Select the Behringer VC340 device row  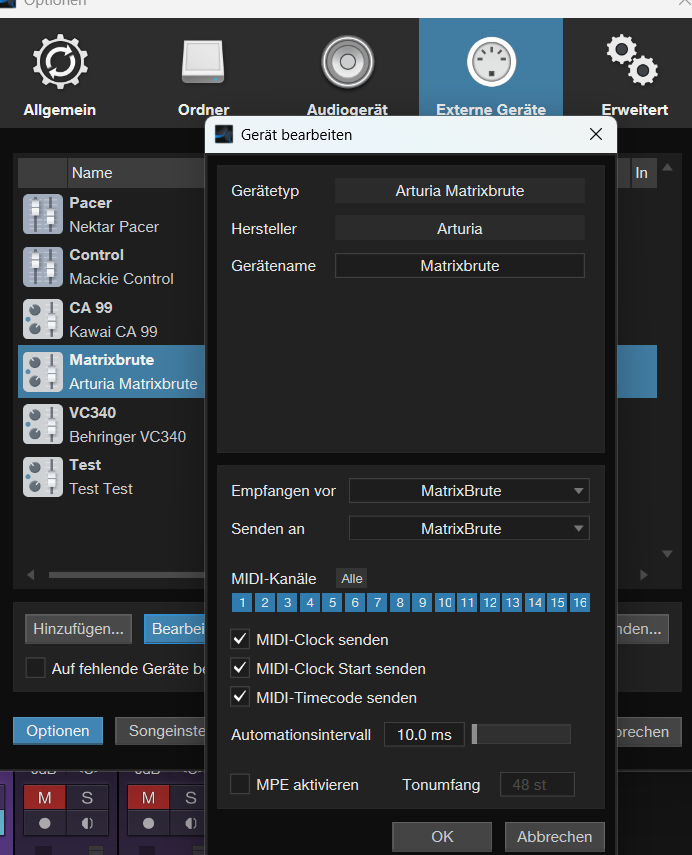[x=111, y=424]
